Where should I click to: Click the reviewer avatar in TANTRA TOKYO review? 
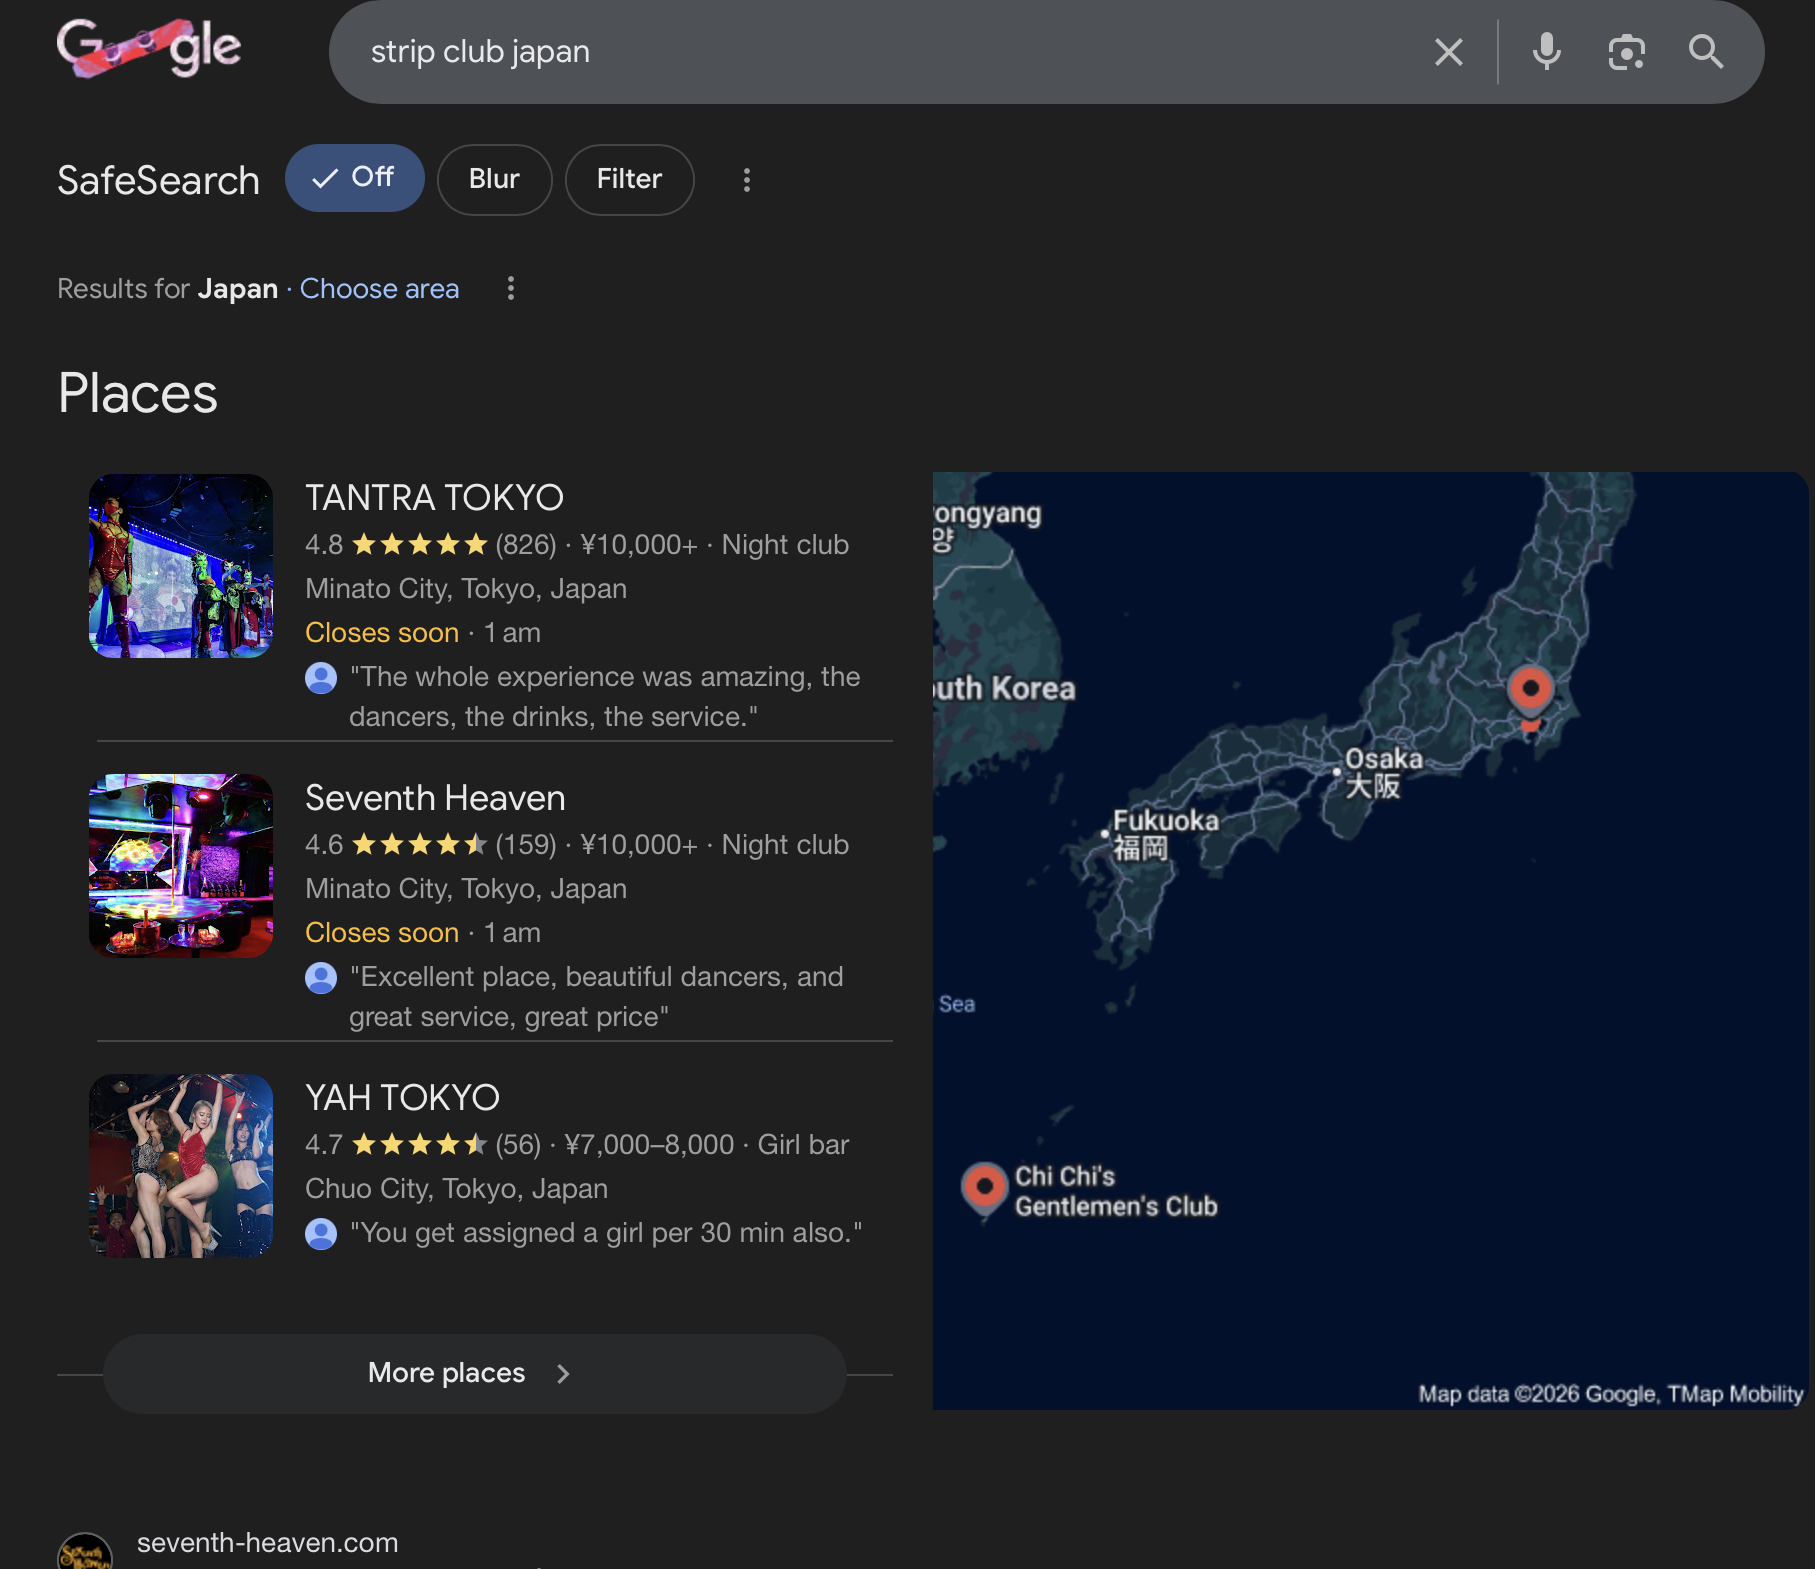[x=321, y=678]
